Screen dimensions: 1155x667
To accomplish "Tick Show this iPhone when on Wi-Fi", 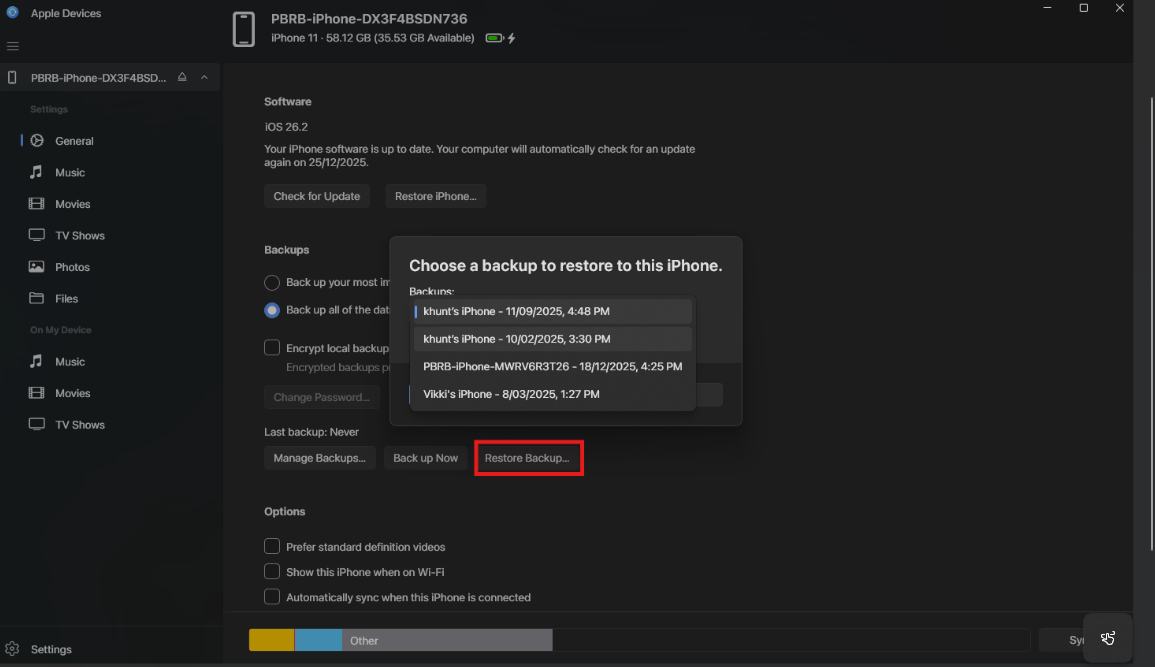I will [272, 572].
